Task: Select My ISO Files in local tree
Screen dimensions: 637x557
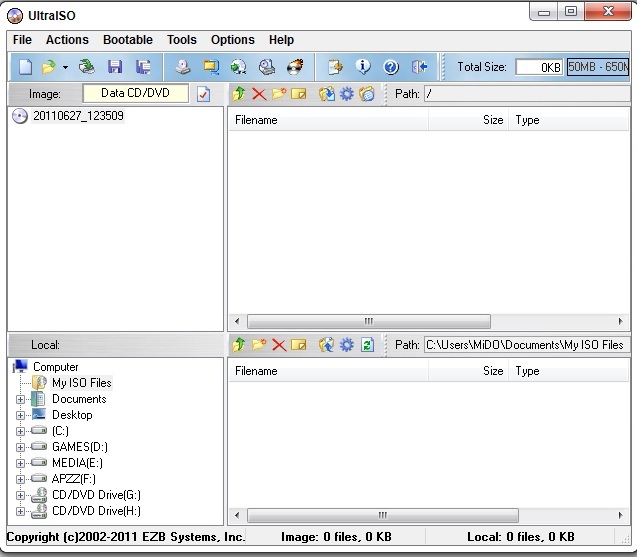Action: click(82, 383)
